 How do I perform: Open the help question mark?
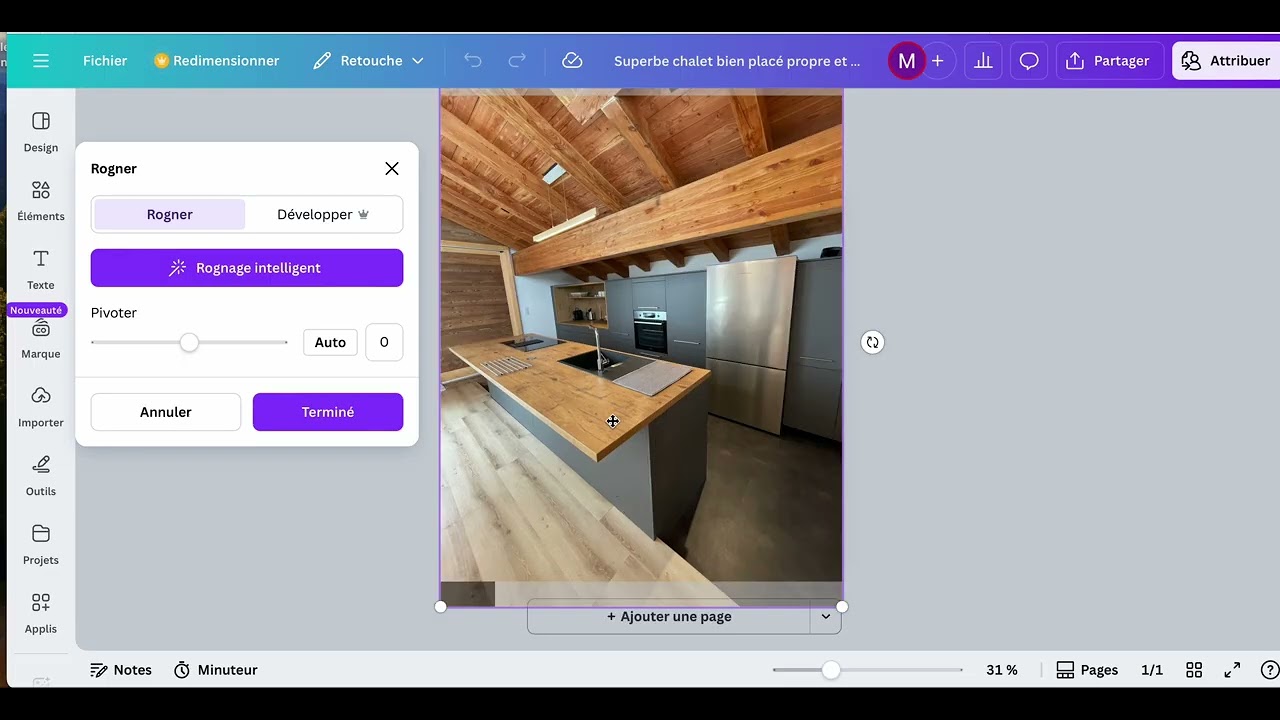tap(1270, 670)
